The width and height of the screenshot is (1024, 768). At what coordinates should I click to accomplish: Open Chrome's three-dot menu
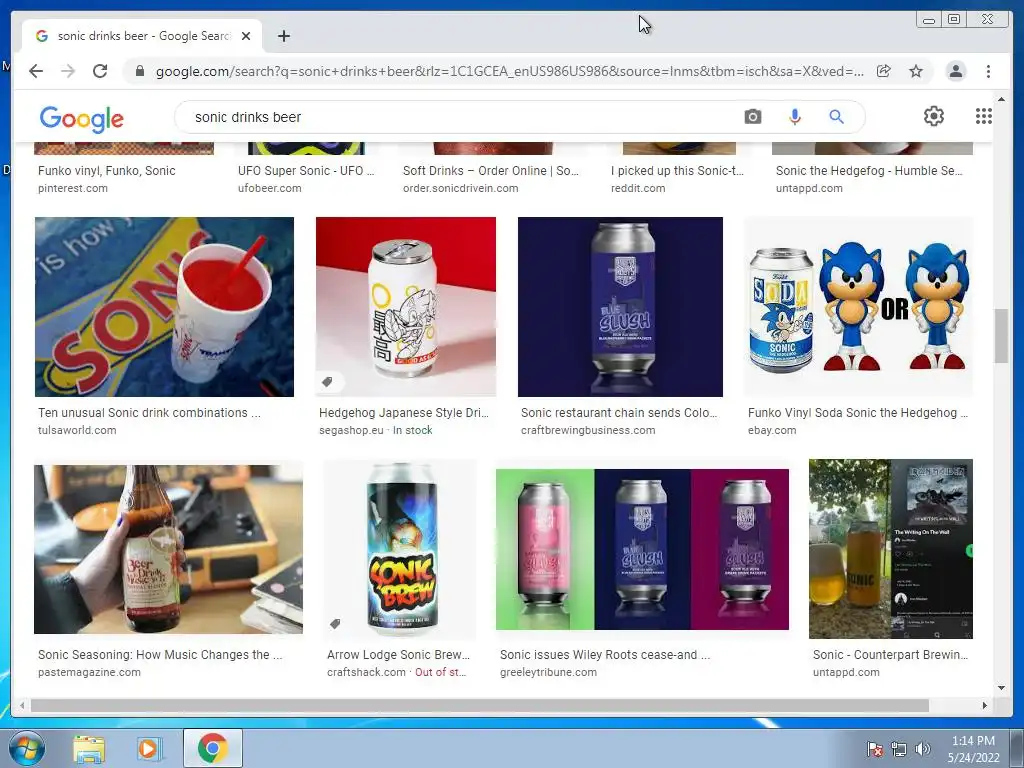point(988,71)
